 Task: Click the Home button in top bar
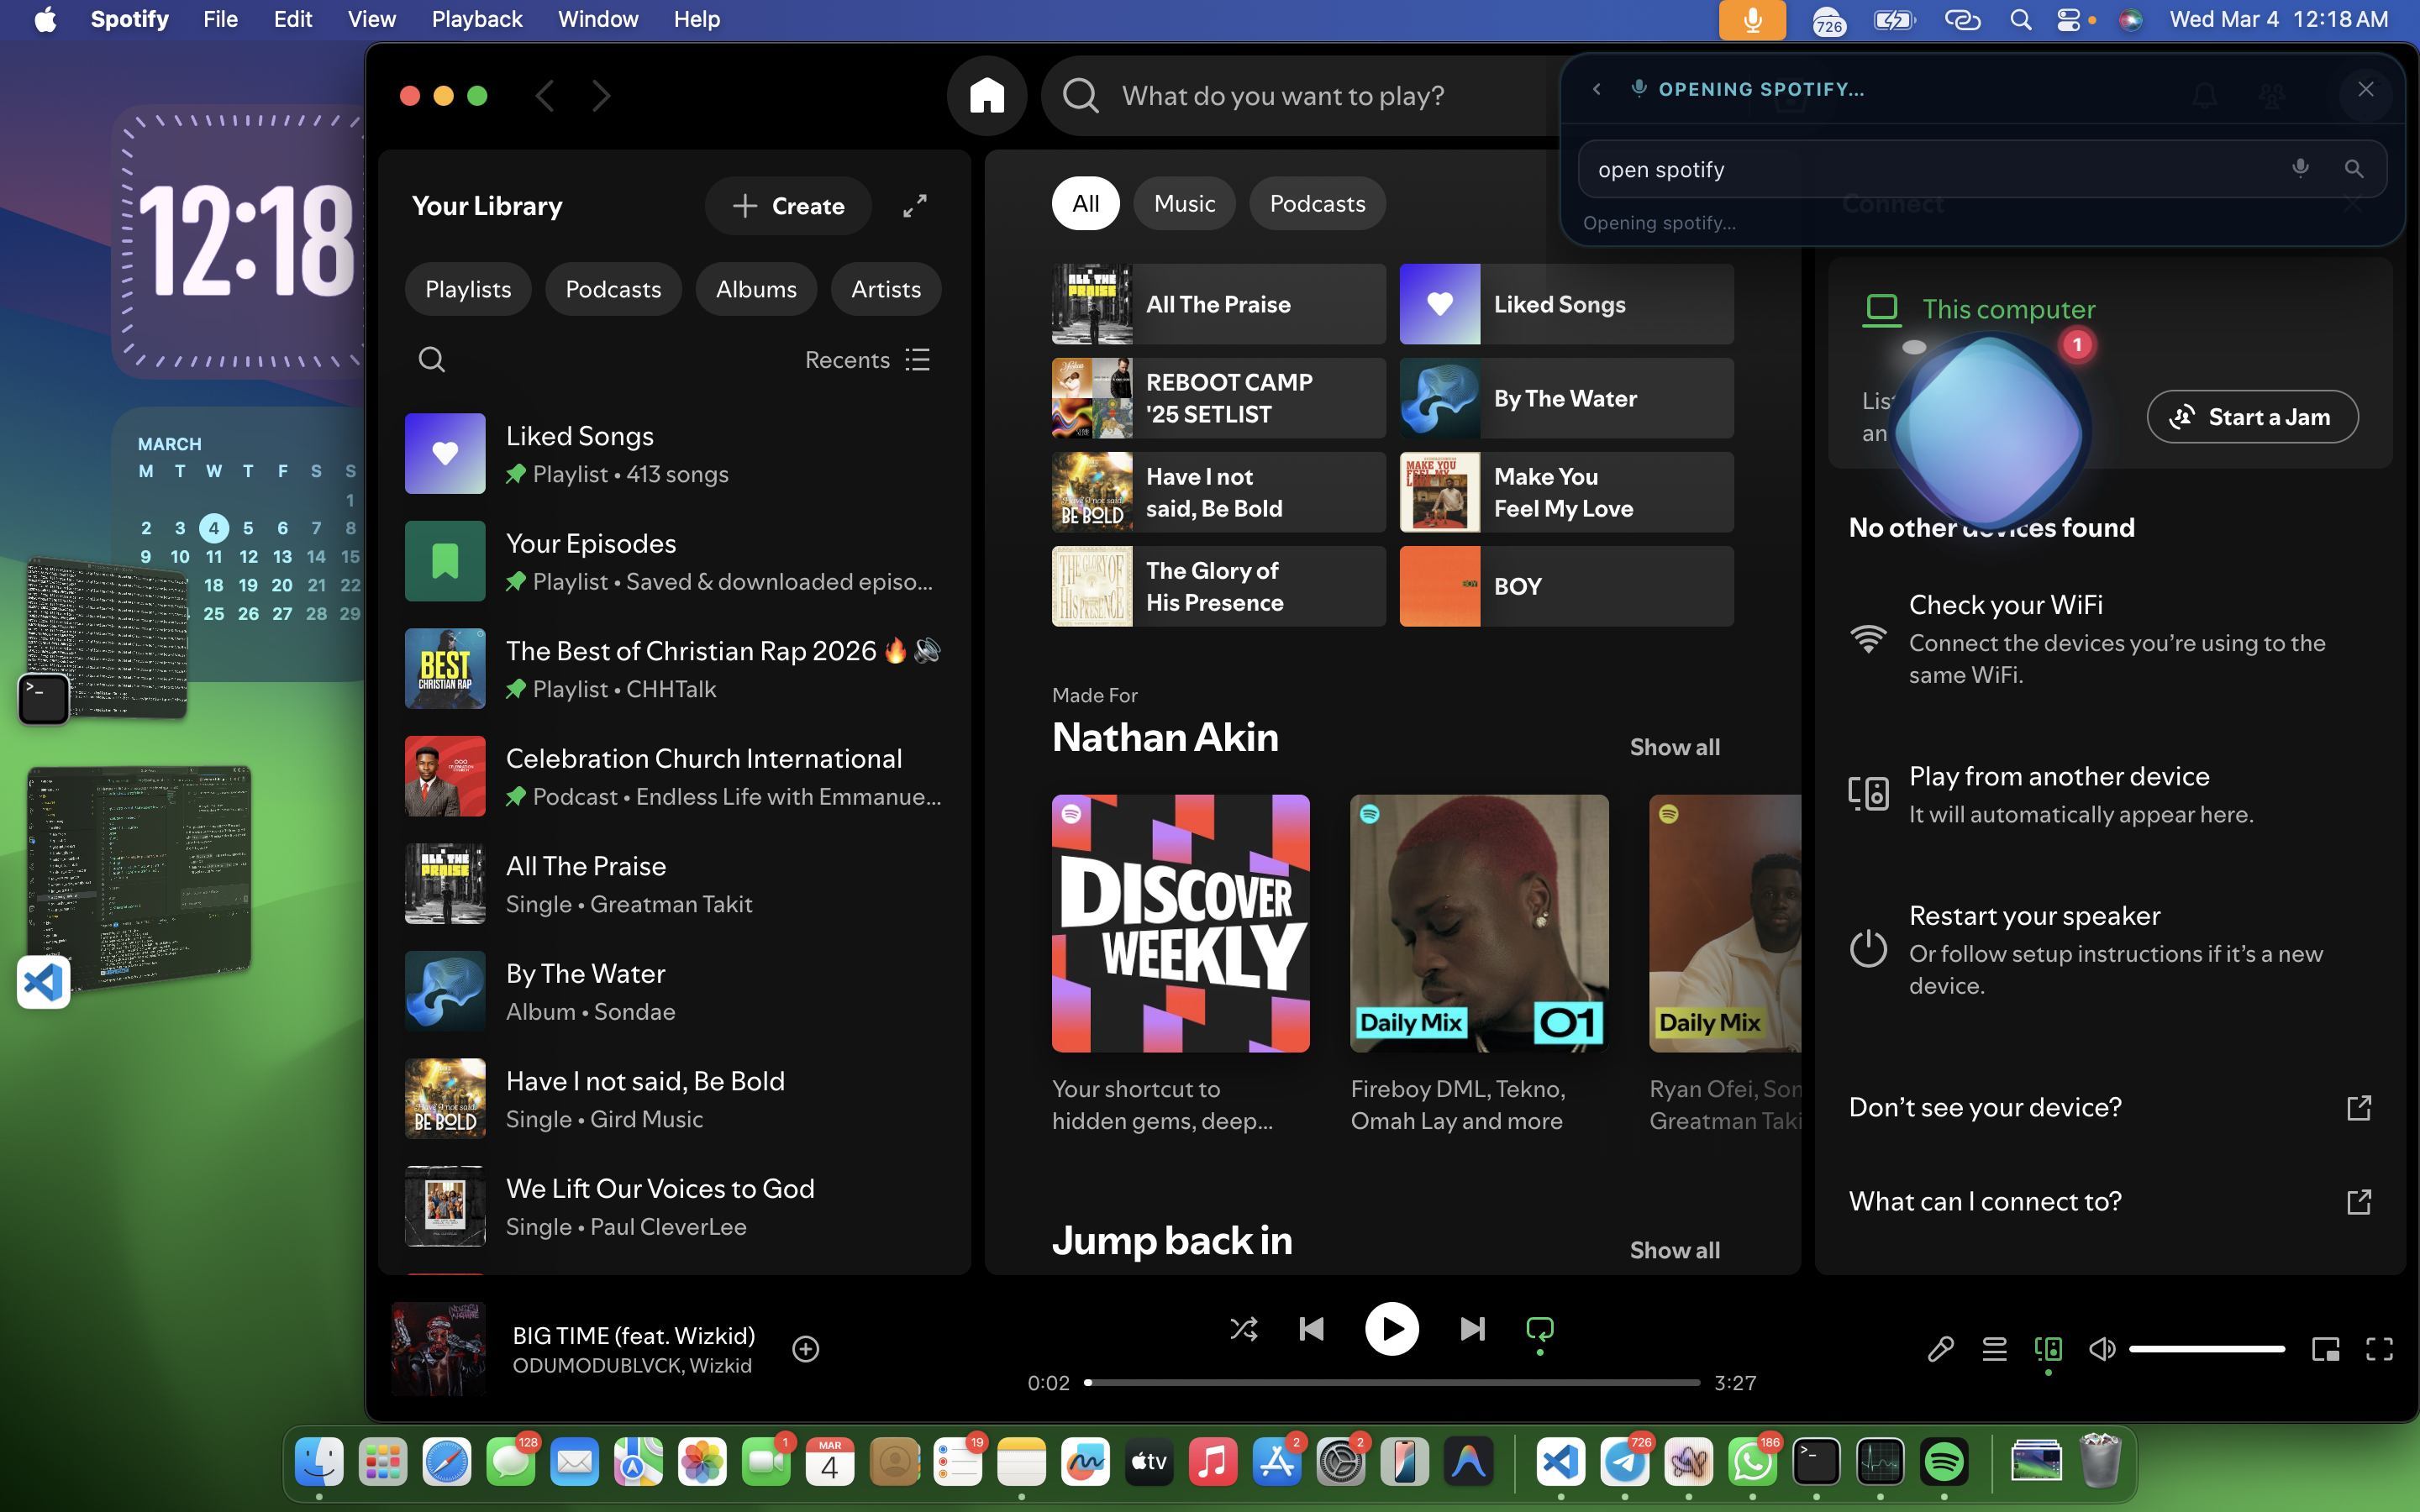click(986, 96)
